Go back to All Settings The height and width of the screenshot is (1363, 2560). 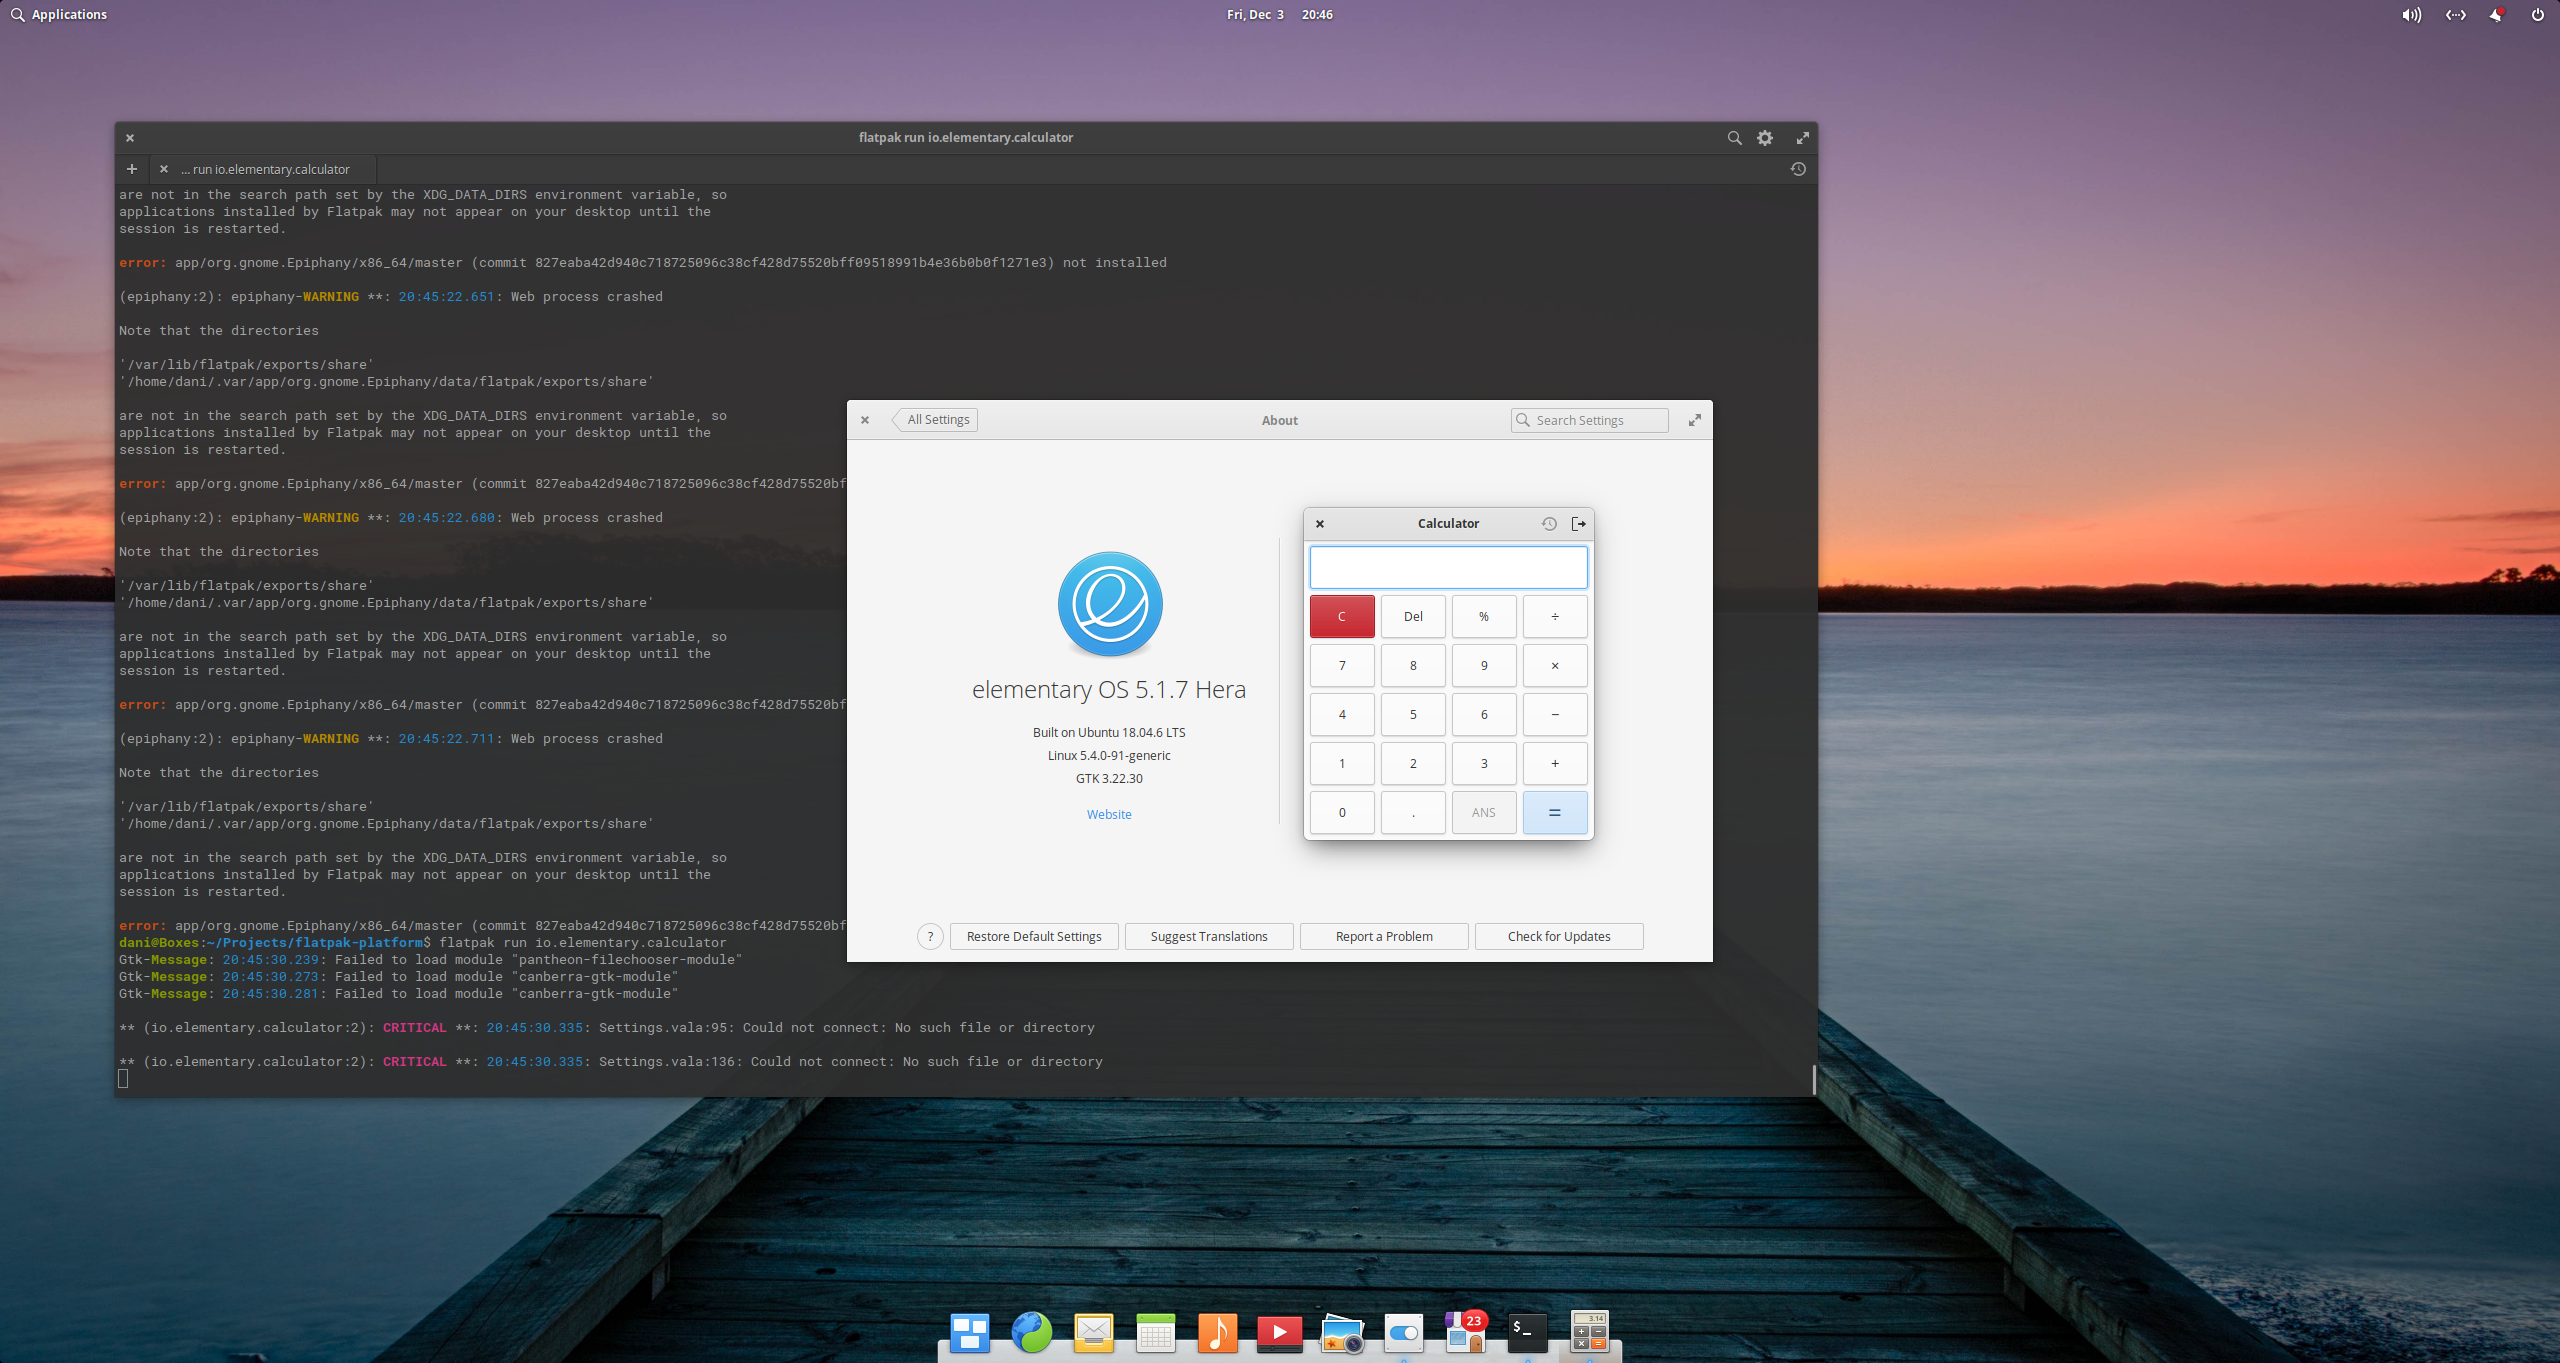(937, 420)
